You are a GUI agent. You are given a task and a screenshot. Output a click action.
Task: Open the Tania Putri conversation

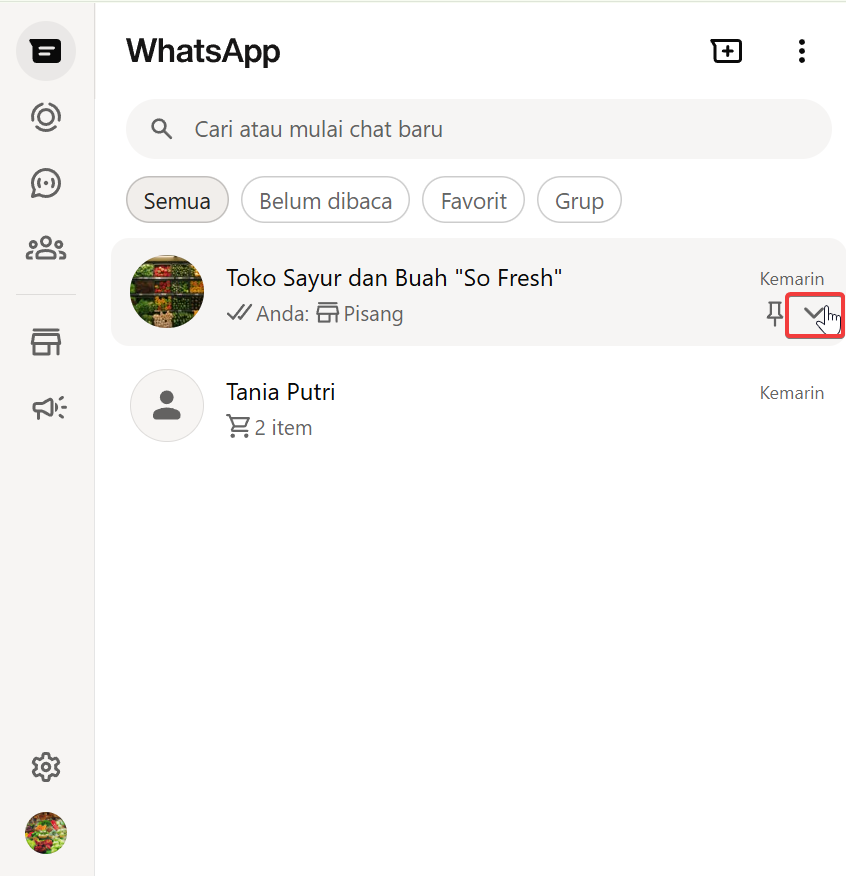click(480, 409)
